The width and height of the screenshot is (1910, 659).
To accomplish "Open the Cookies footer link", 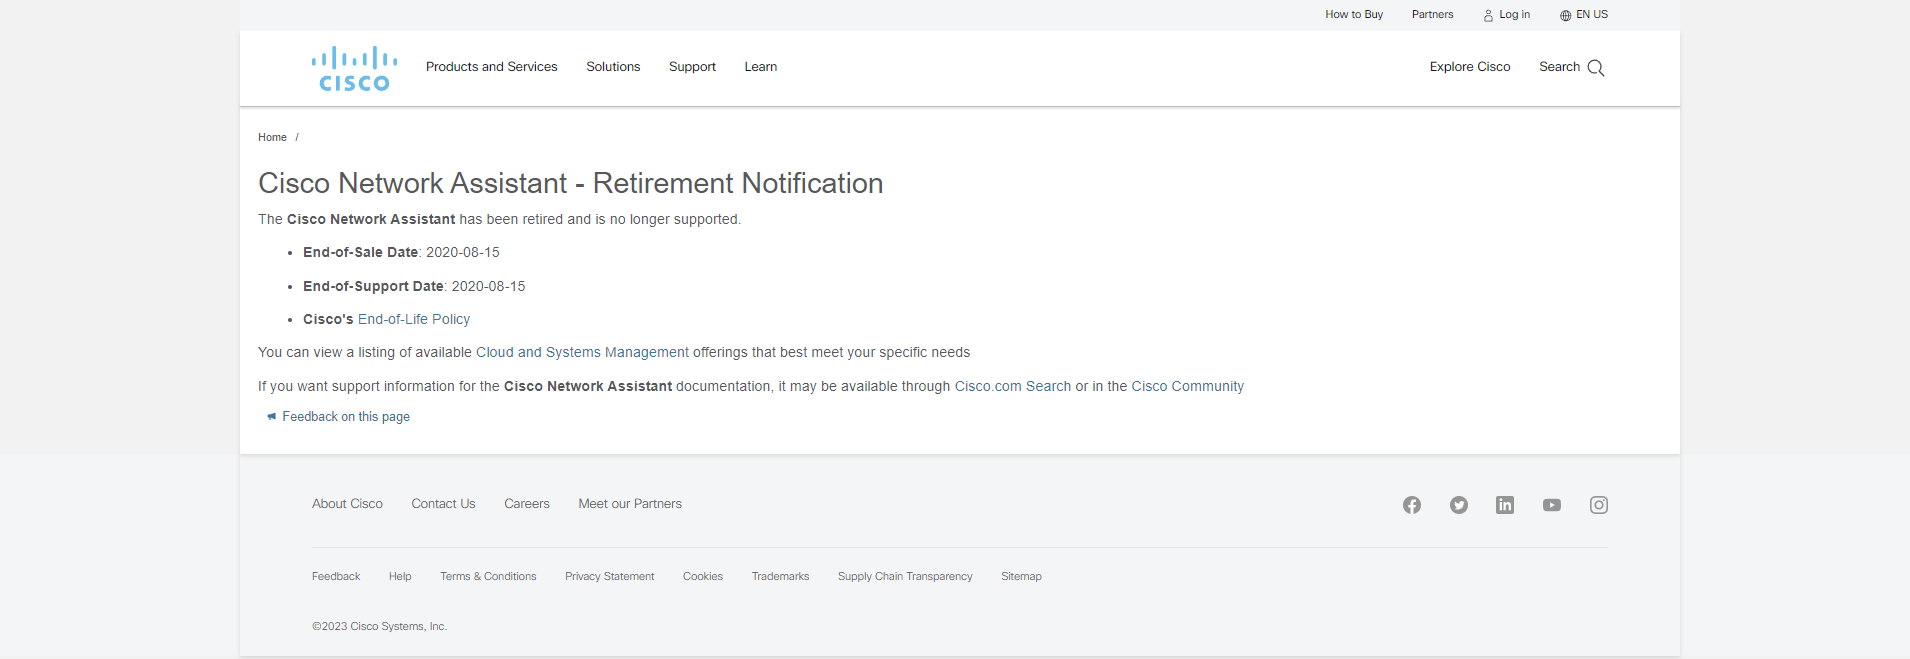I will 703,576.
